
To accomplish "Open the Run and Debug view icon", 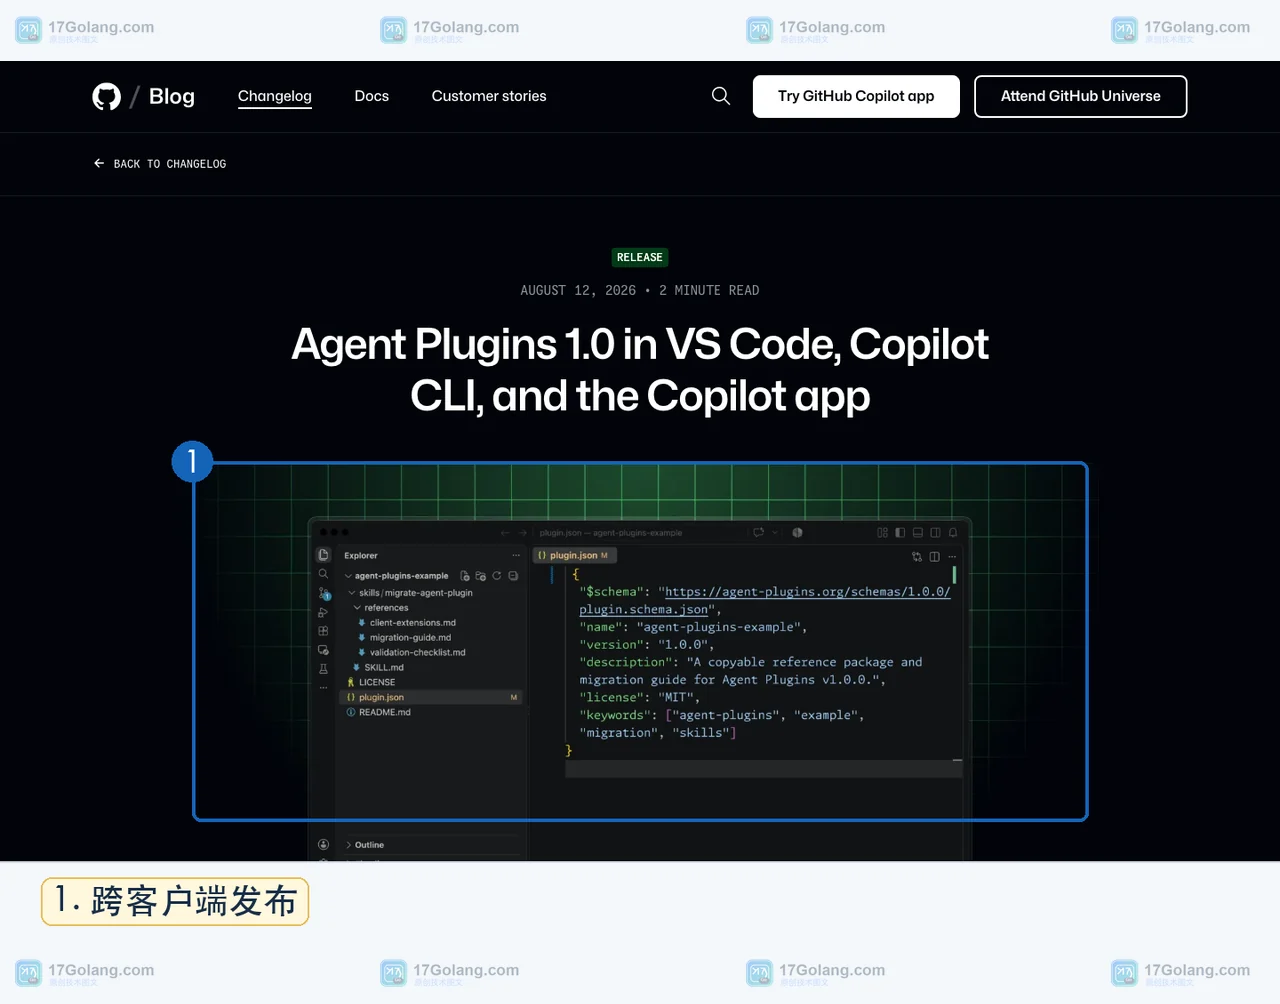I will pos(323,612).
